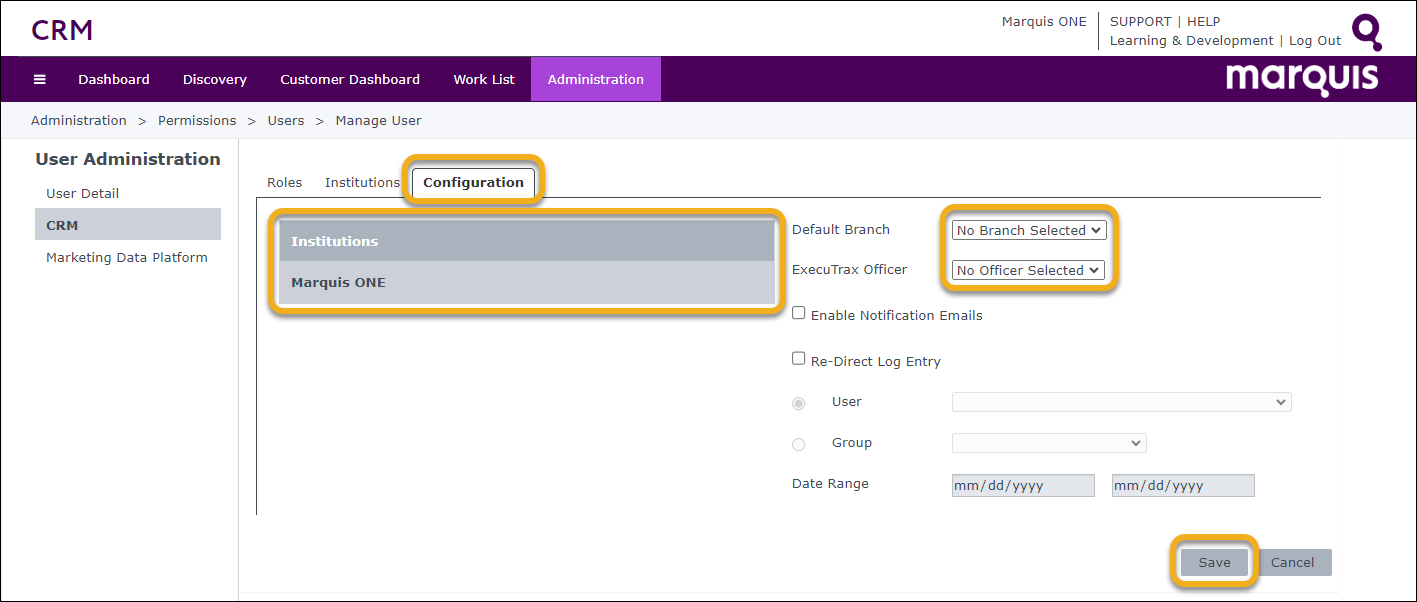Viewport: 1417px width, 602px height.
Task: Go to the Dashboard menu
Action: click(114, 79)
